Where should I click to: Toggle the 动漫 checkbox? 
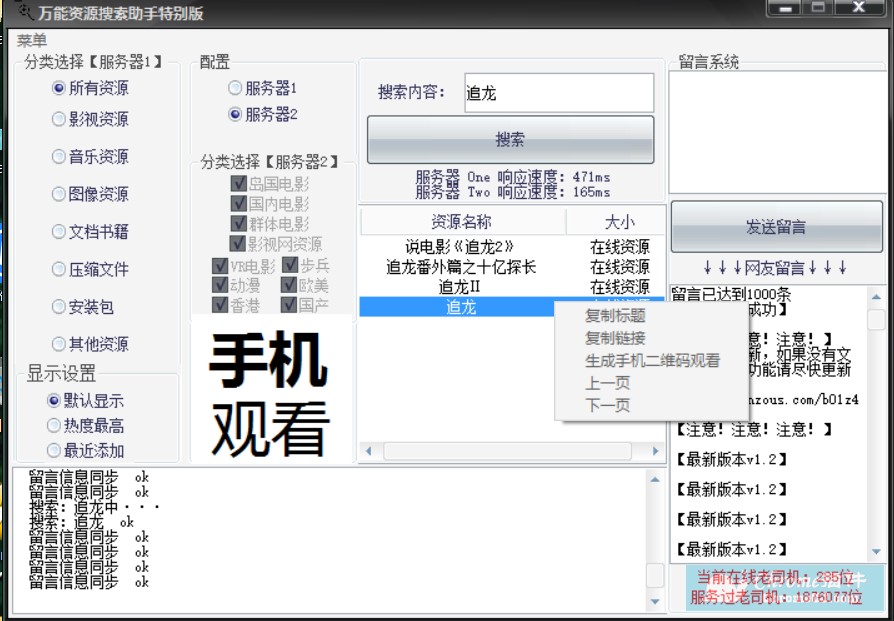220,285
